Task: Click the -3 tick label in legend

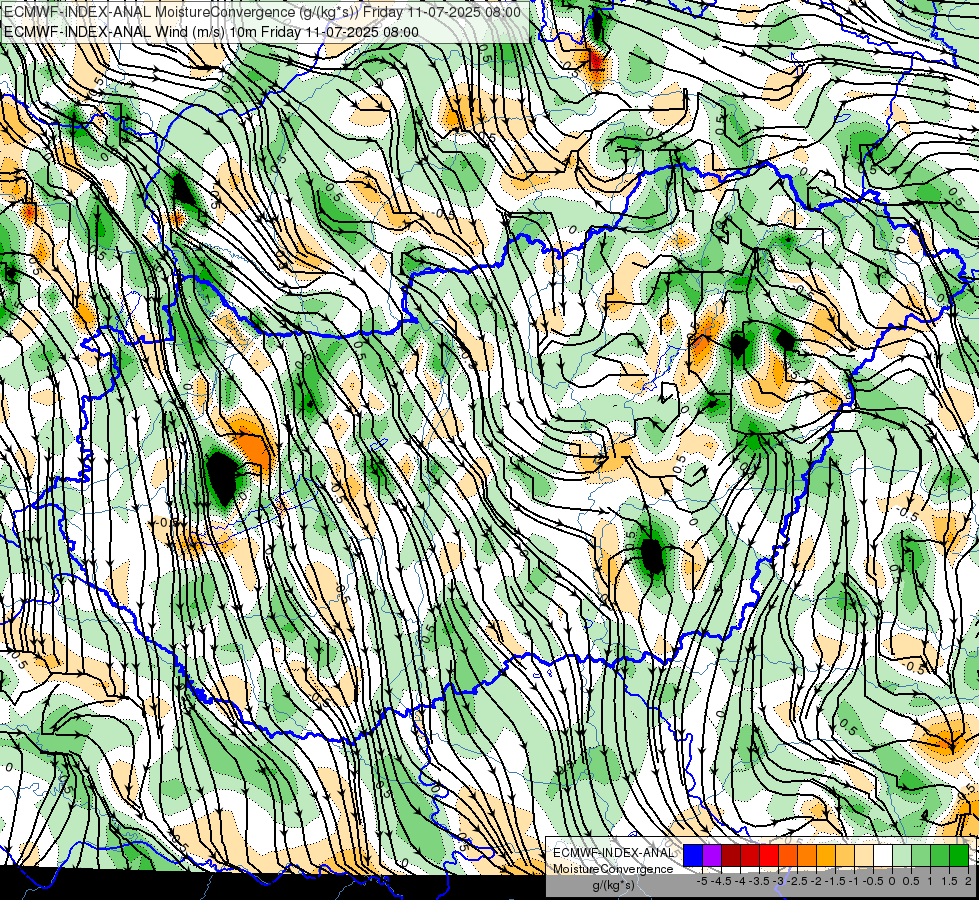Action: 779,881
